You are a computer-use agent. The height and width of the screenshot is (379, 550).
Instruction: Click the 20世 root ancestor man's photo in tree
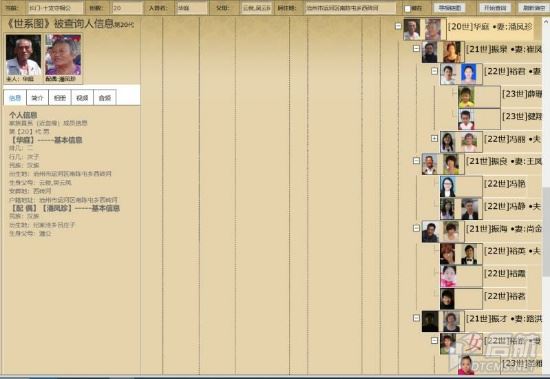(412, 29)
